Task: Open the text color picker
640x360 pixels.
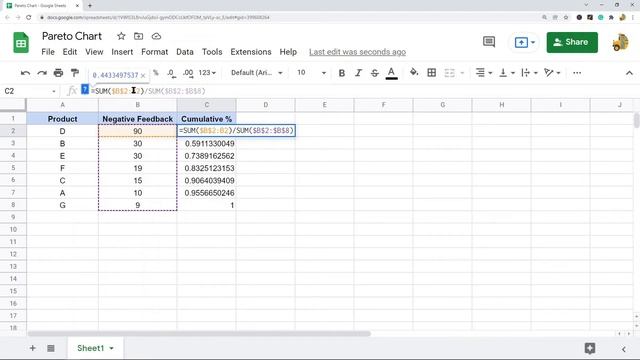Action: coord(391,73)
